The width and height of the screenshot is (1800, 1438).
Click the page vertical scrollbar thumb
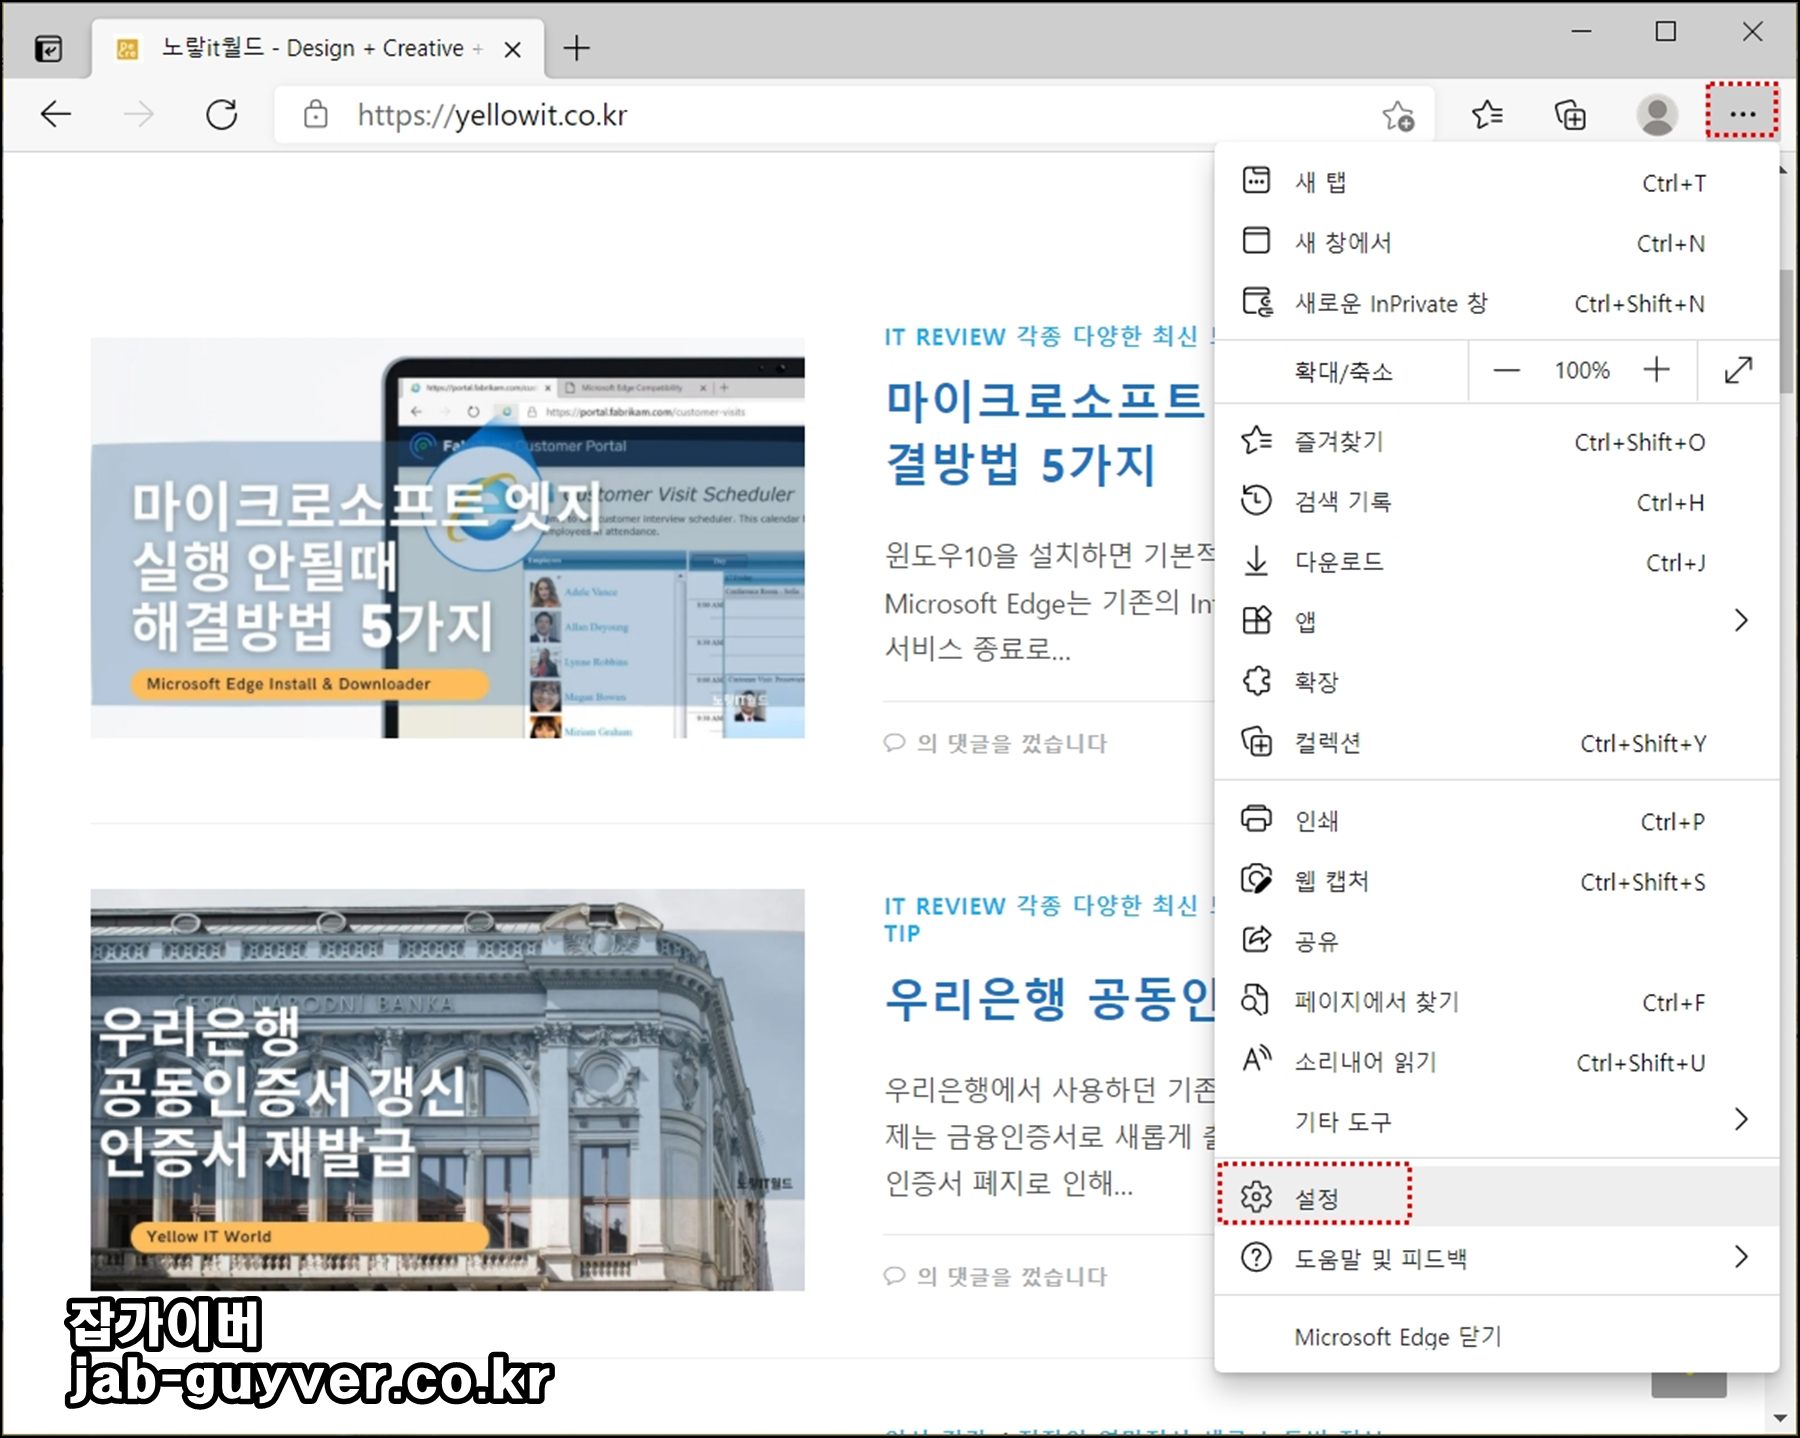[1787, 330]
